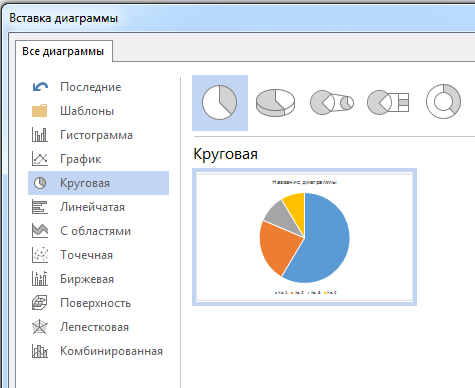Viewport: 475px width, 388px height.
Task: Click the scatter icon beside Точечная
Action: (x=40, y=255)
